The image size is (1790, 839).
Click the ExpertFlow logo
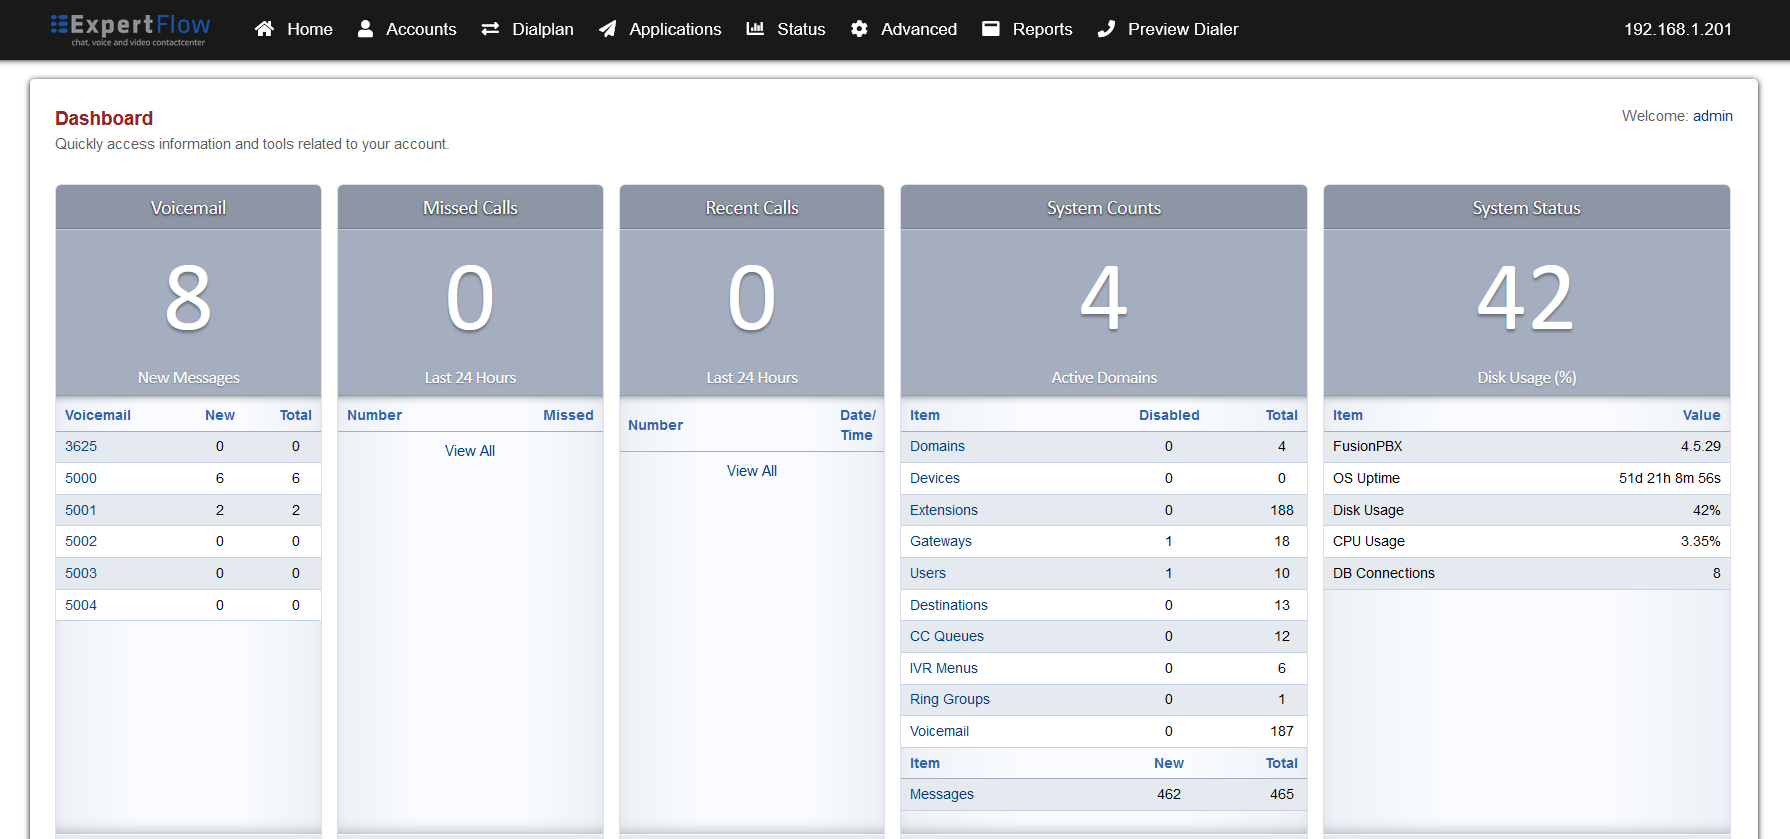(131, 29)
